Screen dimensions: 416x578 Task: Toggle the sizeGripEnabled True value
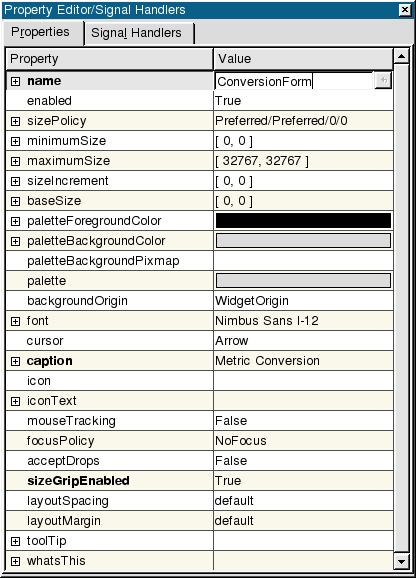coord(303,481)
